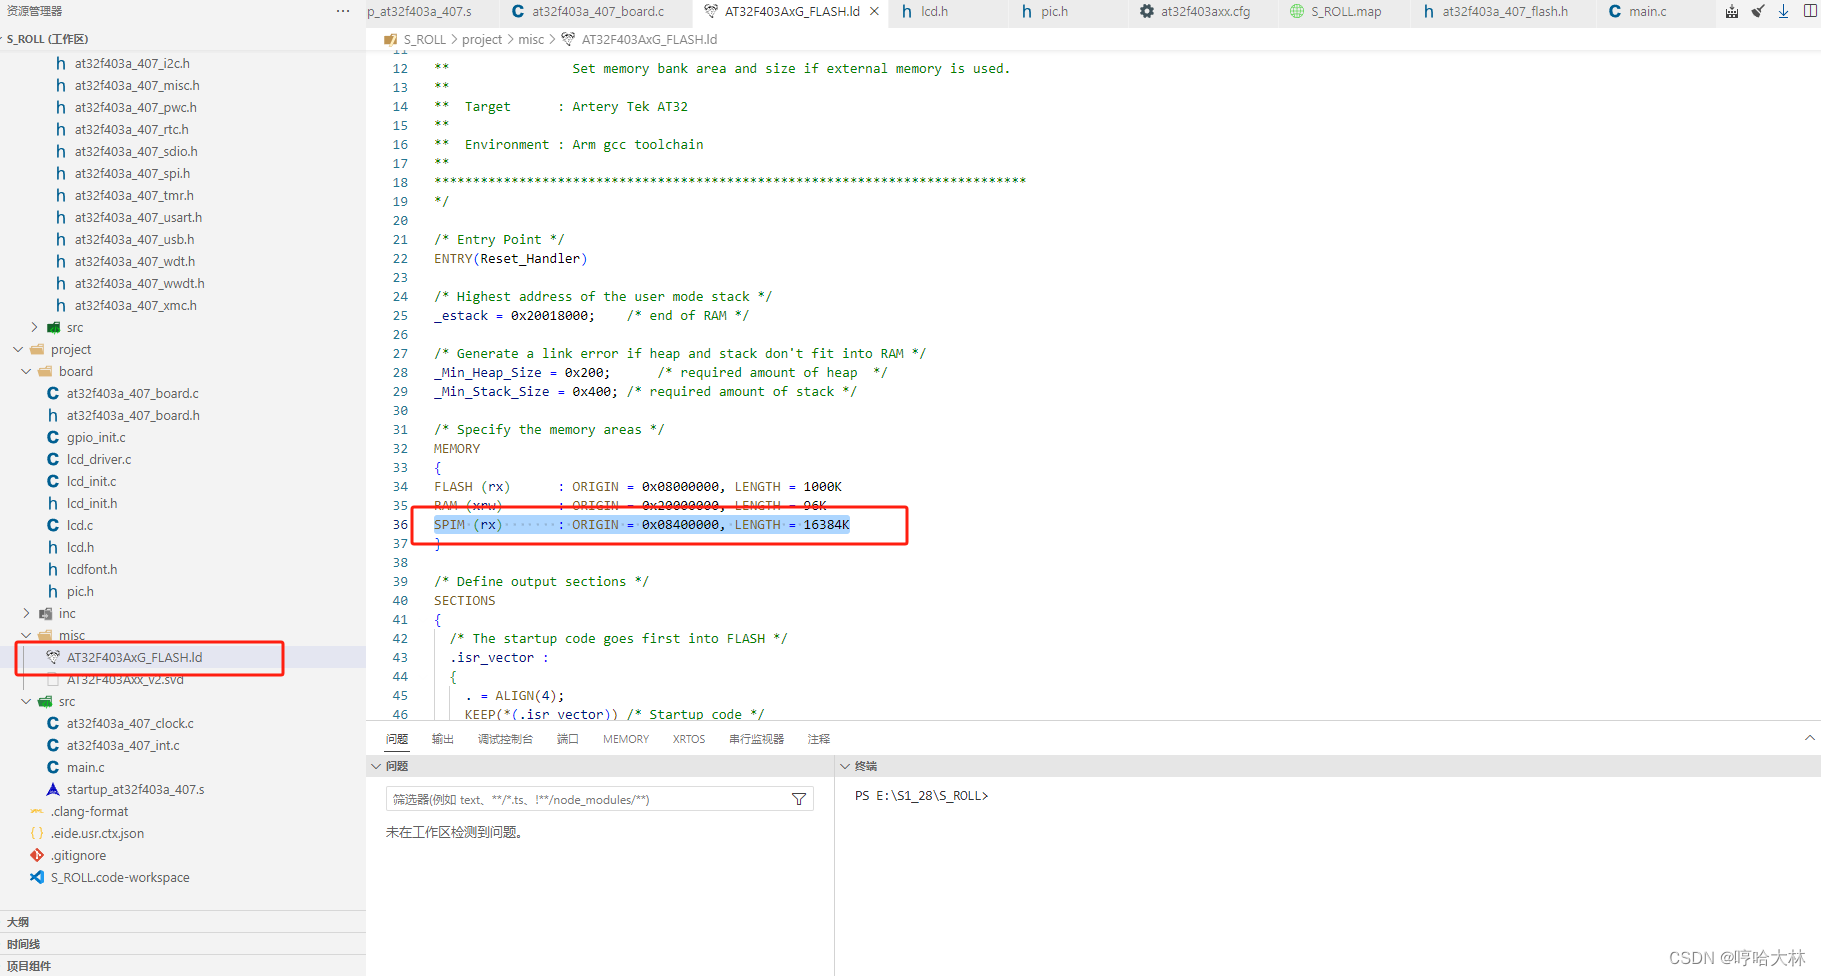
Task: Click the terminal prompt PS E:\S1_28\S_ROLL>
Action: [x=921, y=796]
